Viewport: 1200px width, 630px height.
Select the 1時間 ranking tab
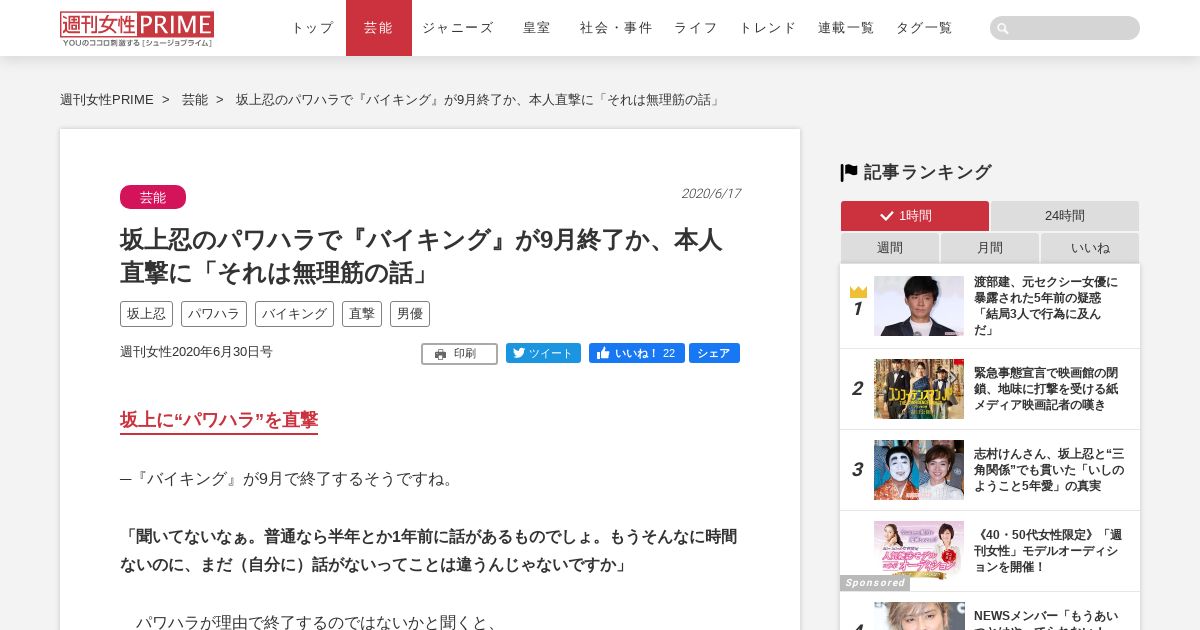(915, 216)
